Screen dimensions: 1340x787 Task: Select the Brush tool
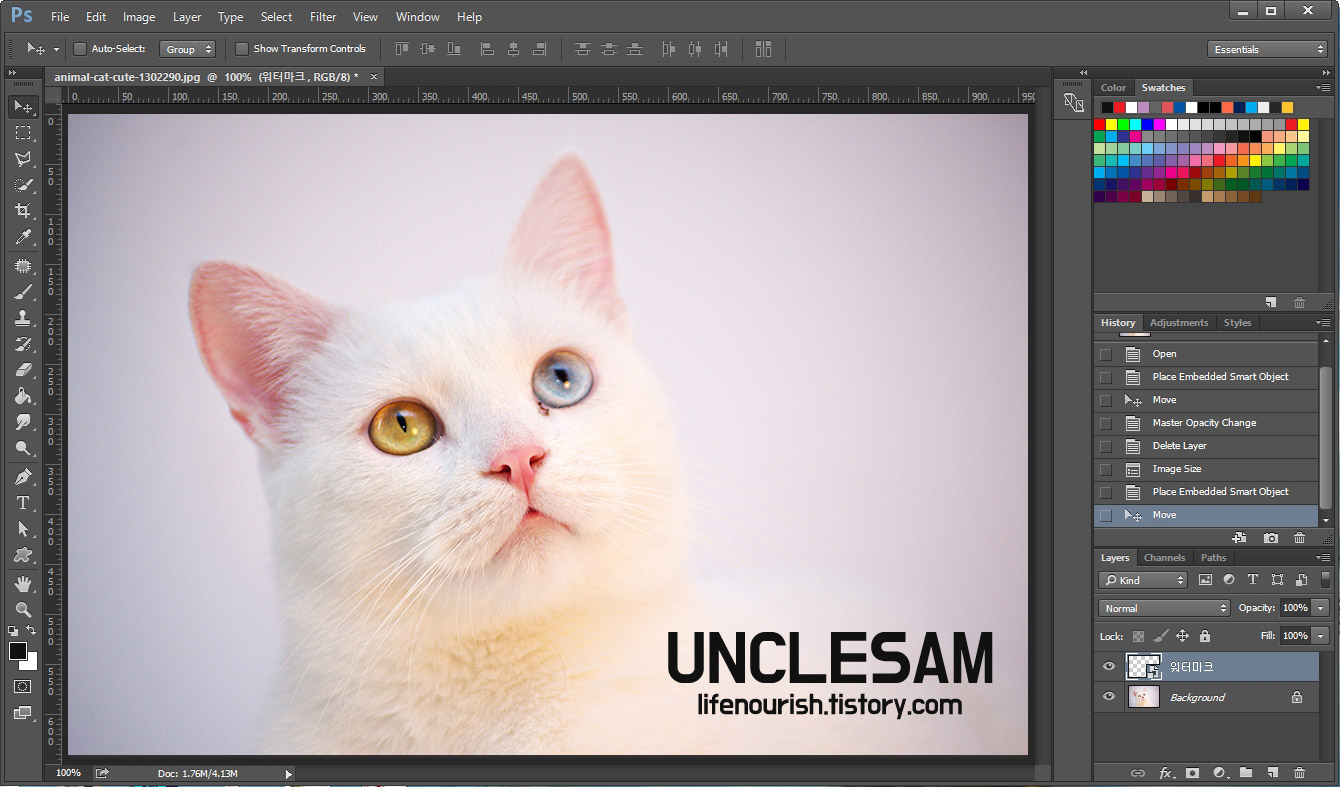click(23, 292)
